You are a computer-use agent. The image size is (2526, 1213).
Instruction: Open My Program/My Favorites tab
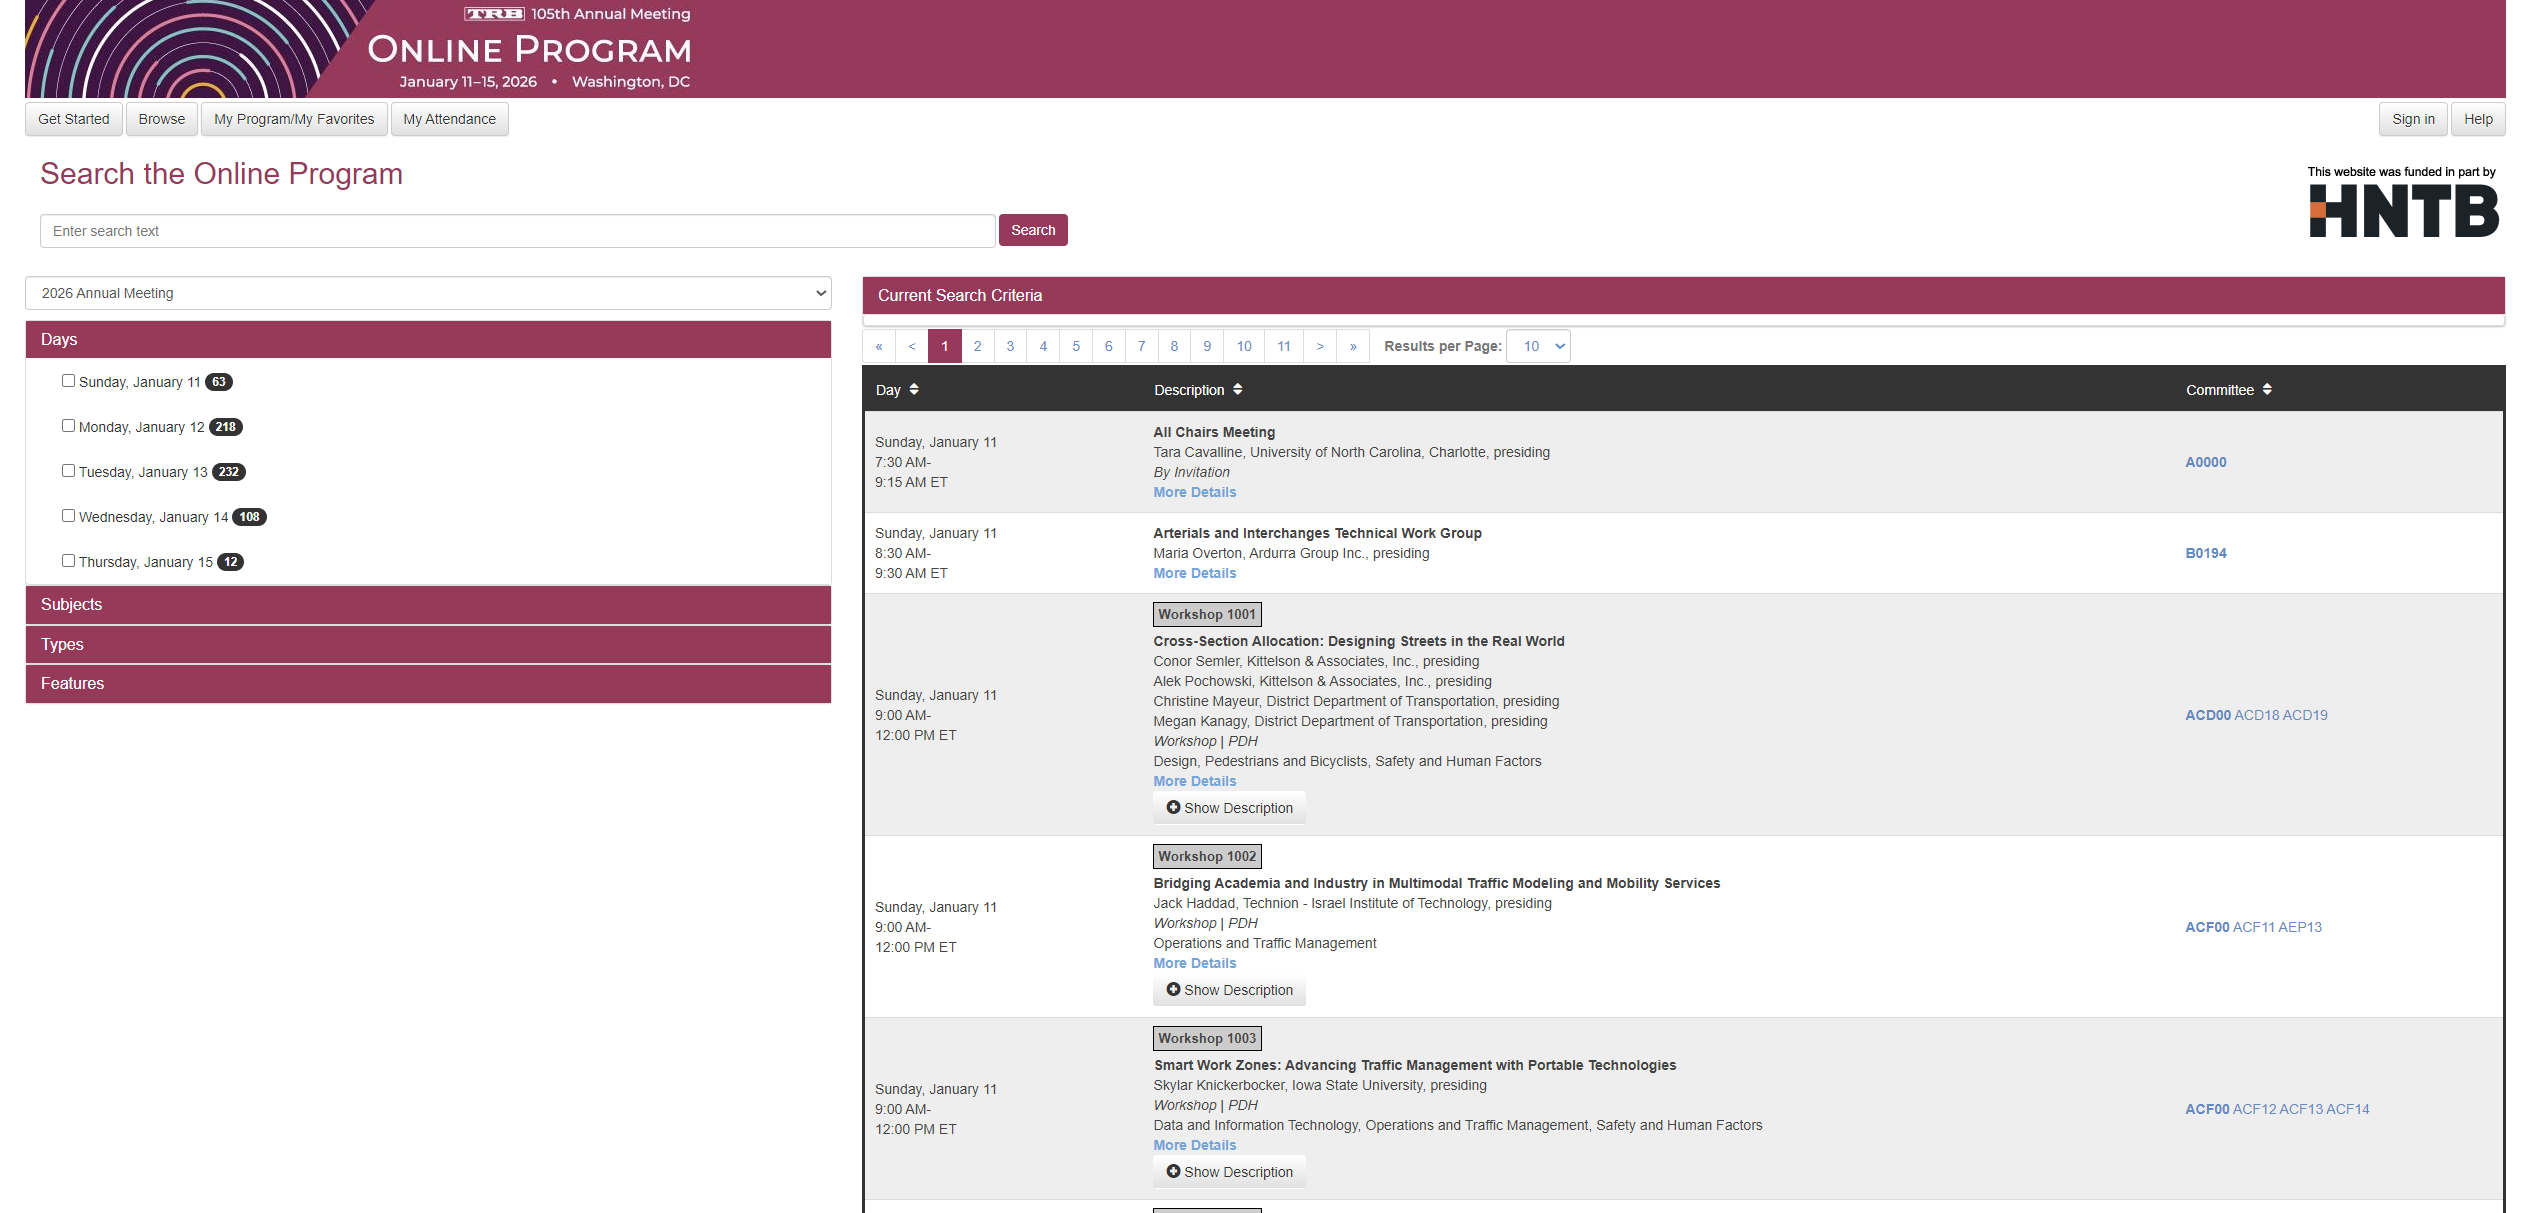click(x=294, y=119)
